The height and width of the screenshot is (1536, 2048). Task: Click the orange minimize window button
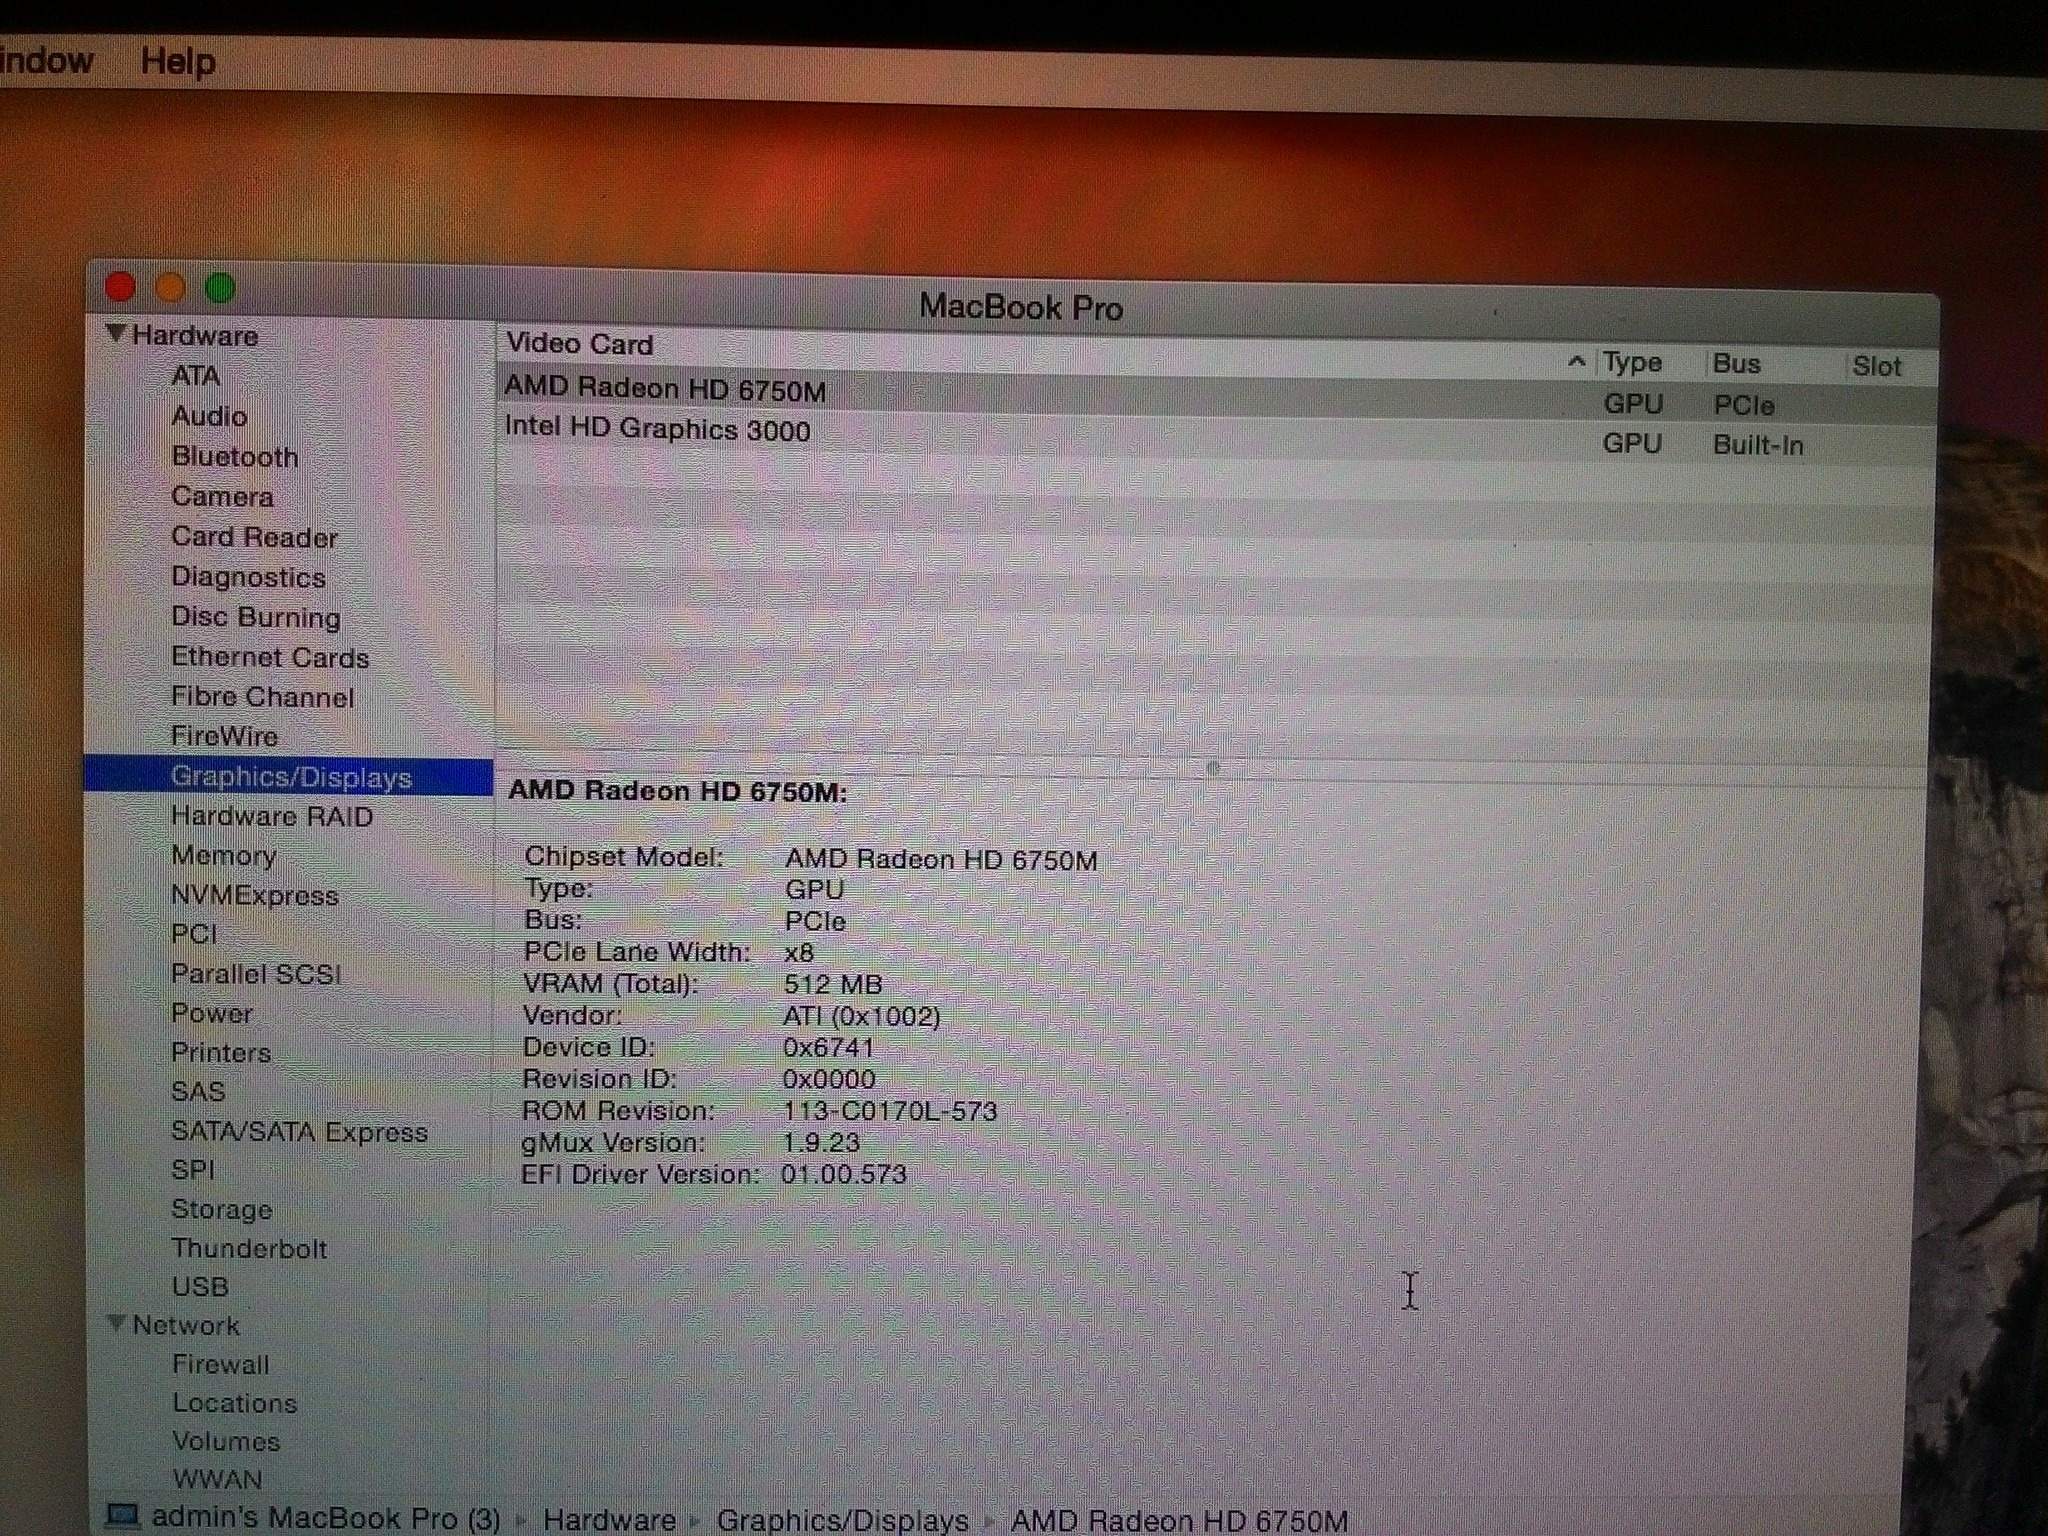coord(170,288)
